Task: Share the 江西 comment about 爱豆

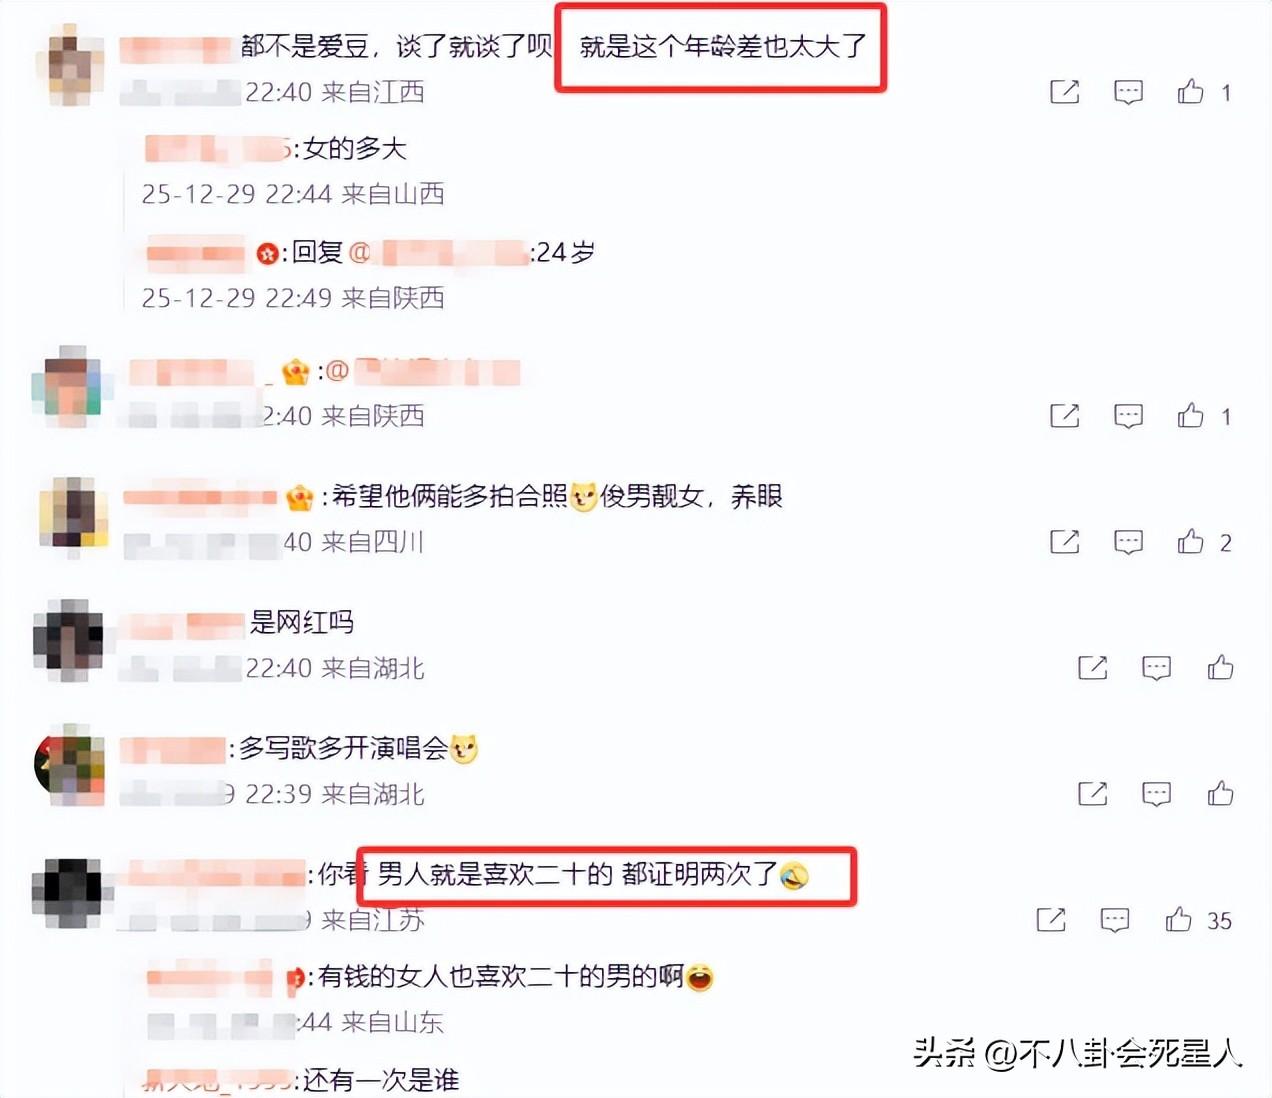Action: point(1065,92)
